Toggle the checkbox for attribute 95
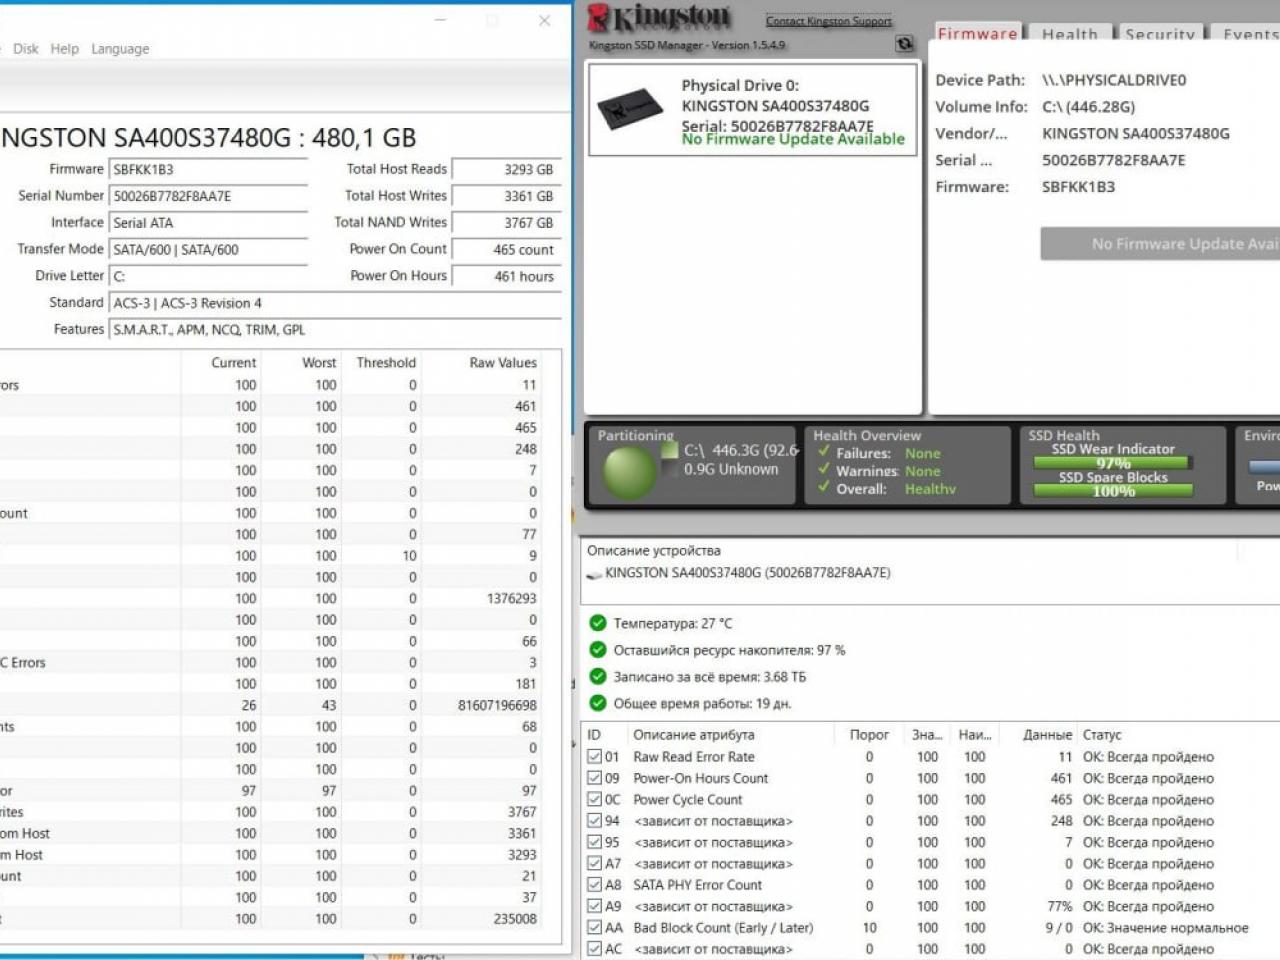Viewport: 1280px width, 960px height. pyautogui.click(x=594, y=842)
